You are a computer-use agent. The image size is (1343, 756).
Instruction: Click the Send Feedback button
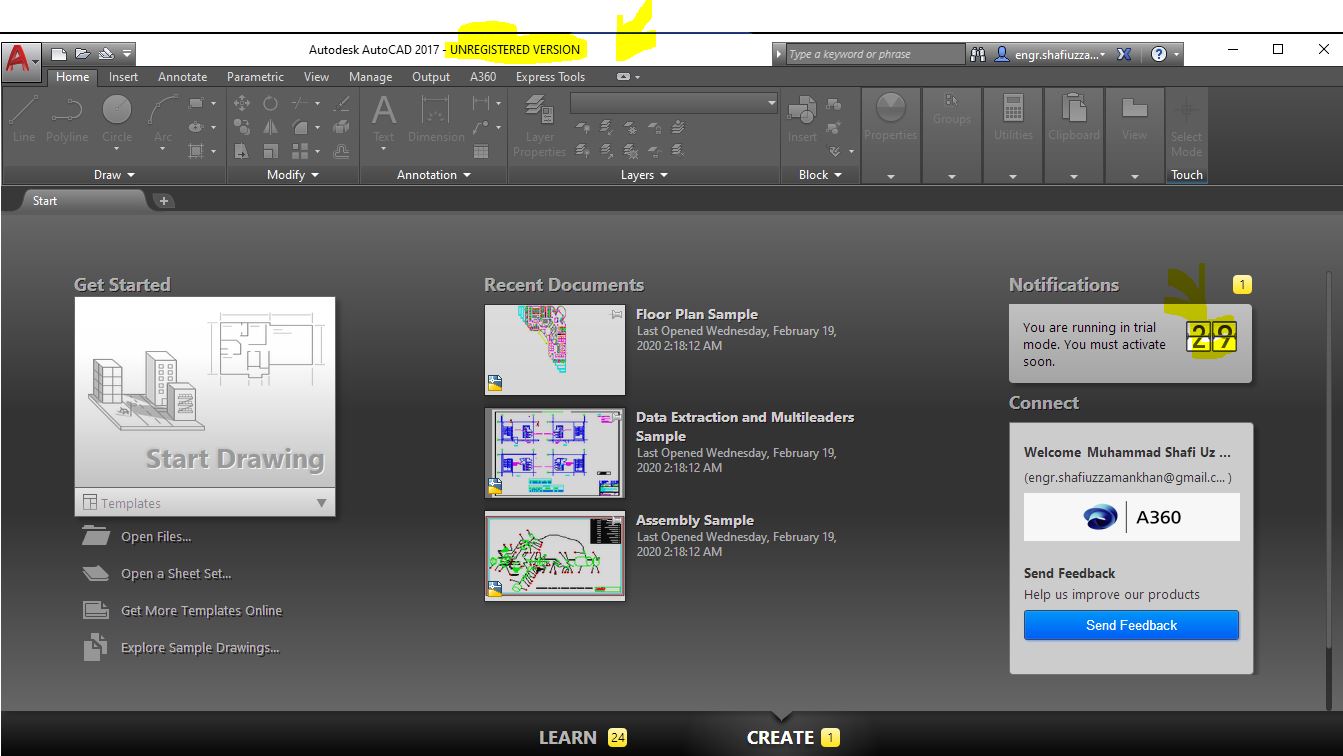1130,624
